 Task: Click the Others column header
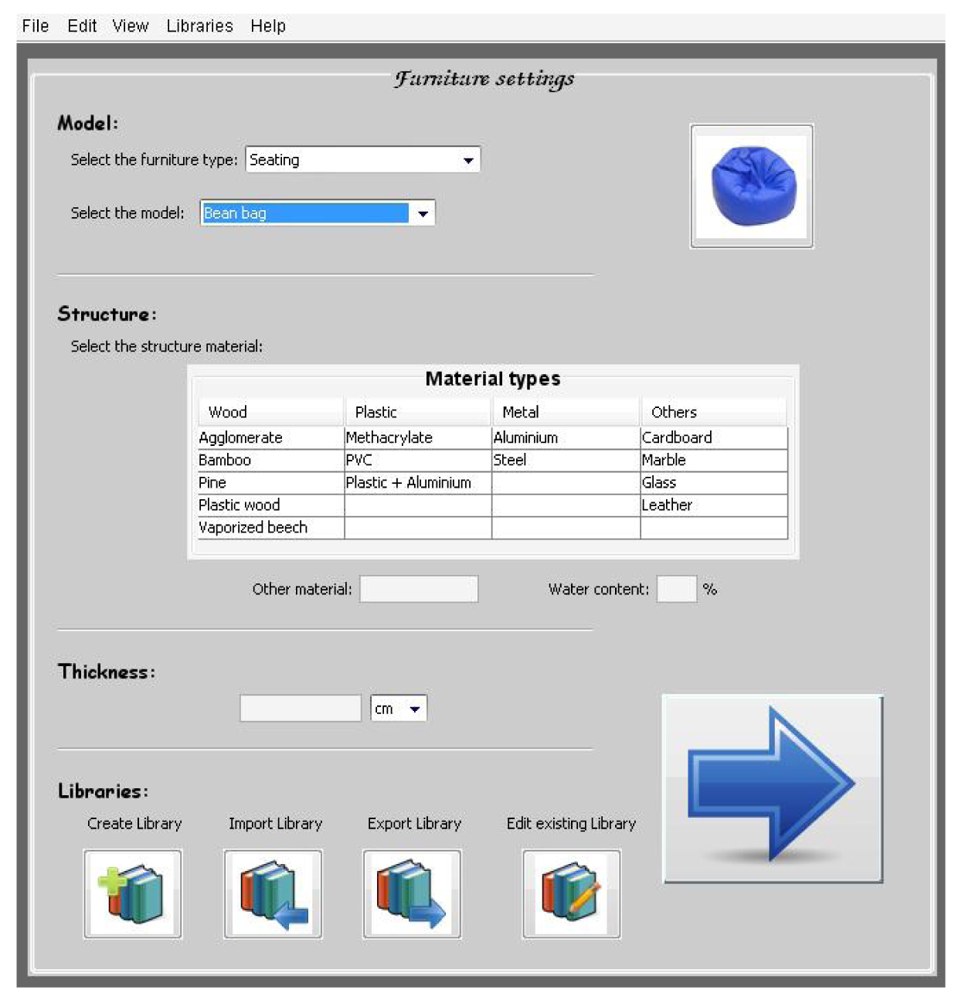click(x=714, y=412)
